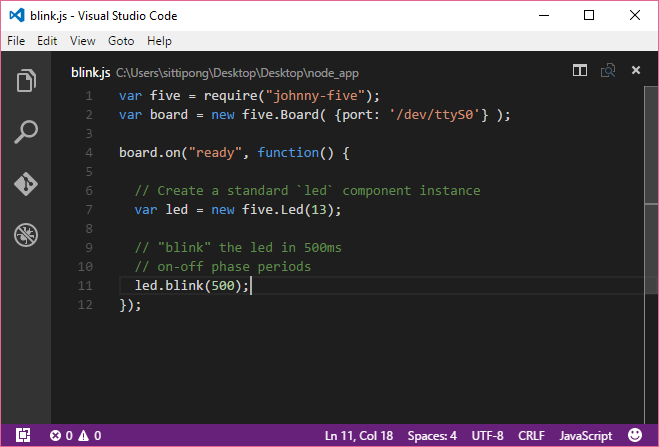Select language mode JavaScript

click(585, 436)
